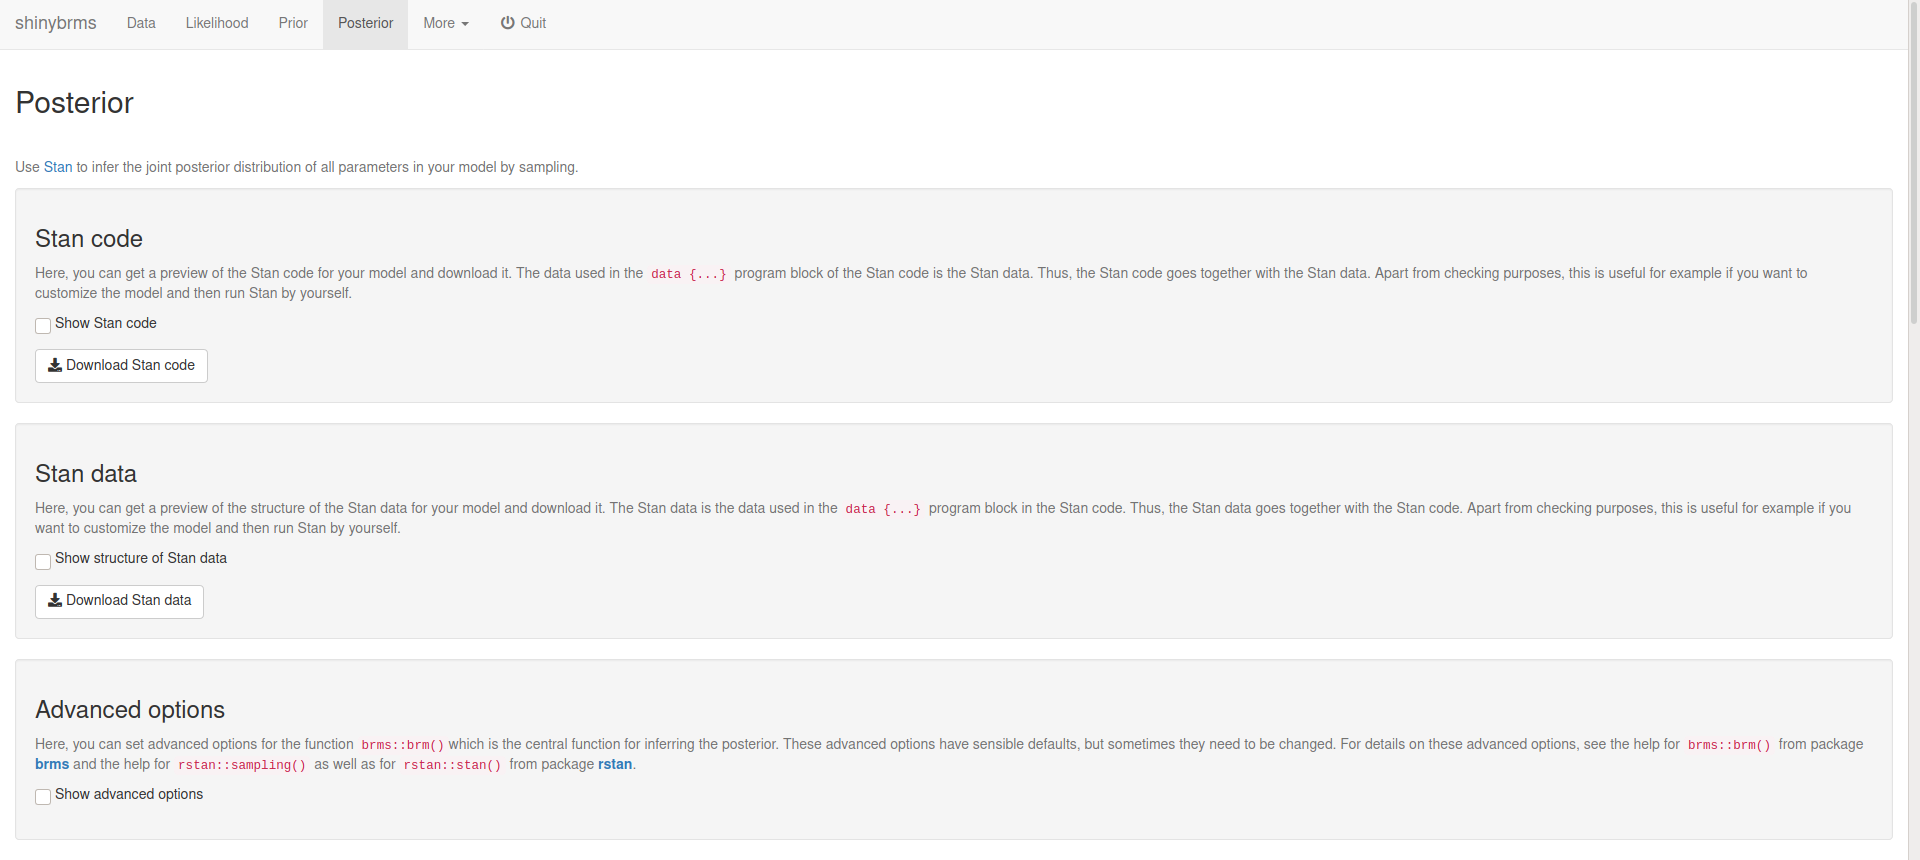Tick Show structure of Stan data
Viewport: 1920px width, 860px height.
click(43, 561)
